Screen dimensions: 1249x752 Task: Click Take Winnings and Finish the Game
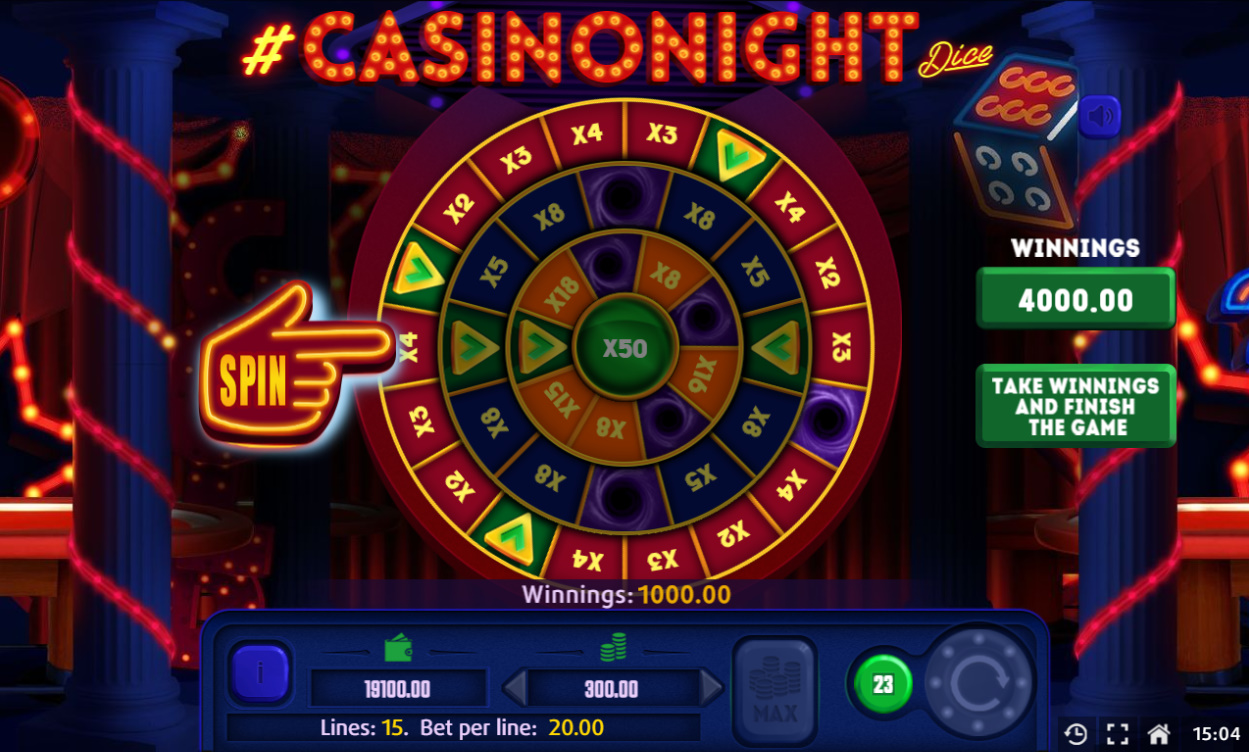1075,406
